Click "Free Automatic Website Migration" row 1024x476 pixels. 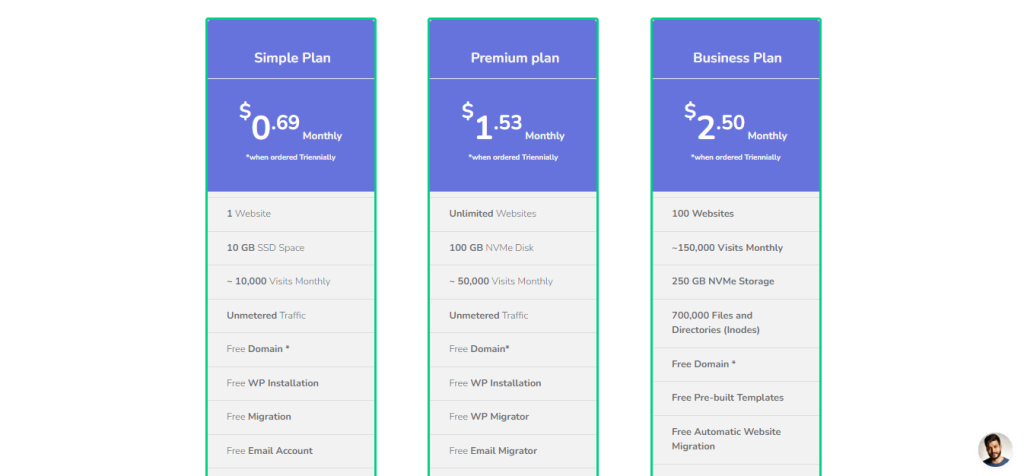pyautogui.click(x=726, y=439)
